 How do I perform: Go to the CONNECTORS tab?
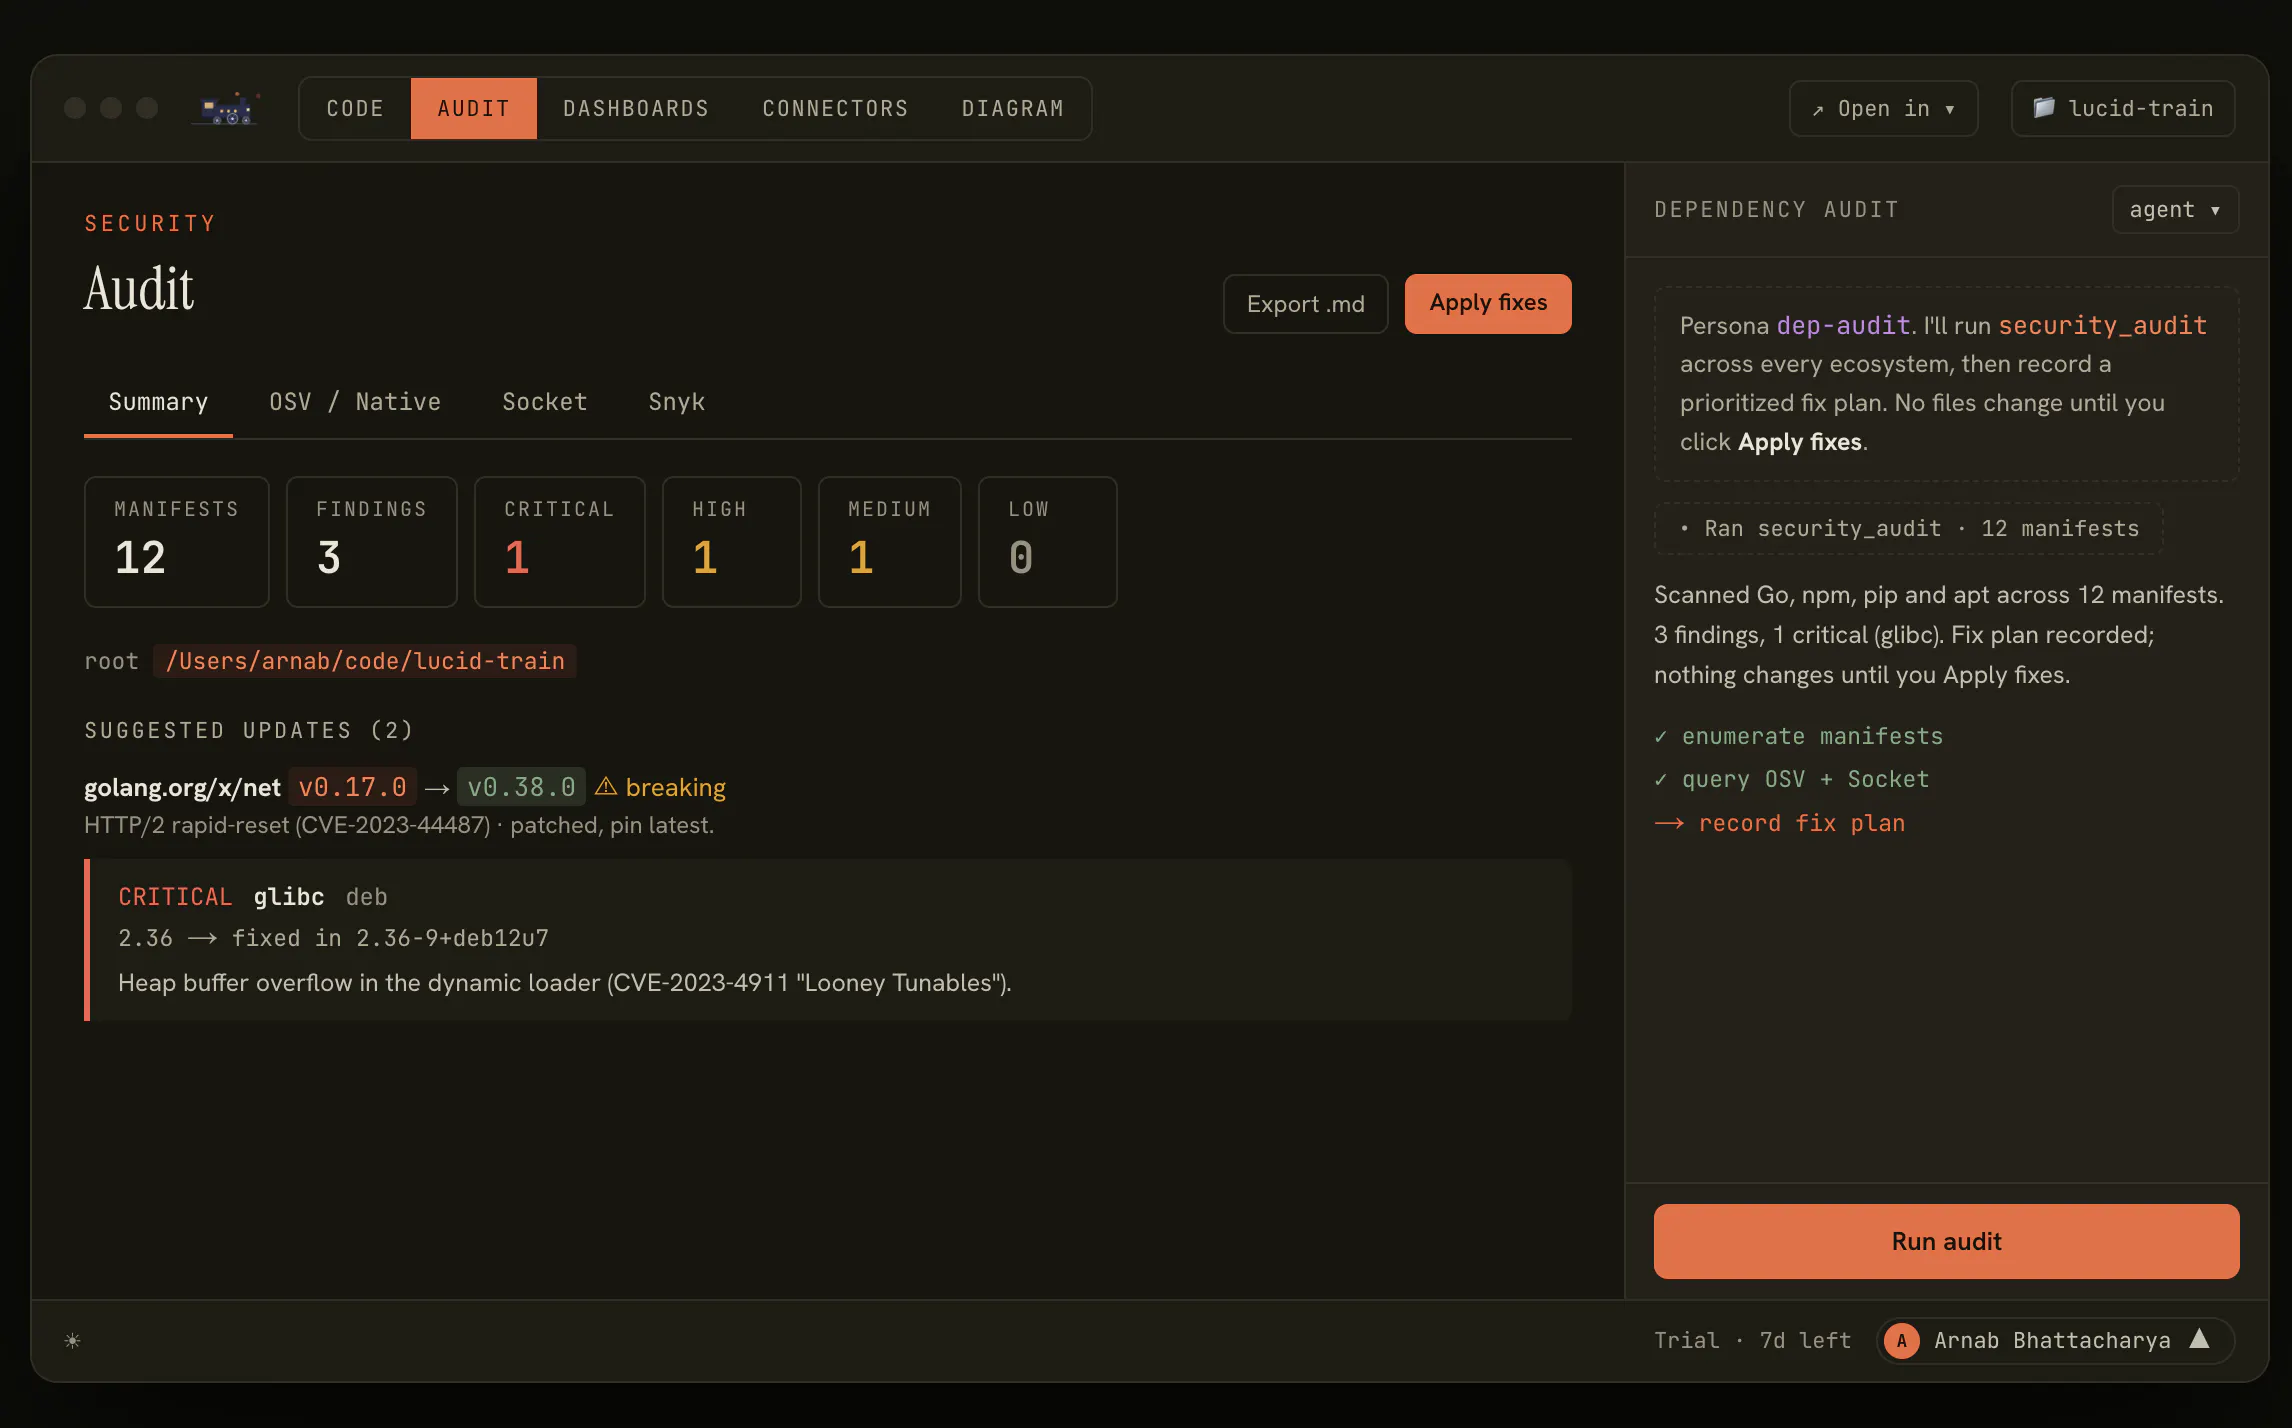836,108
